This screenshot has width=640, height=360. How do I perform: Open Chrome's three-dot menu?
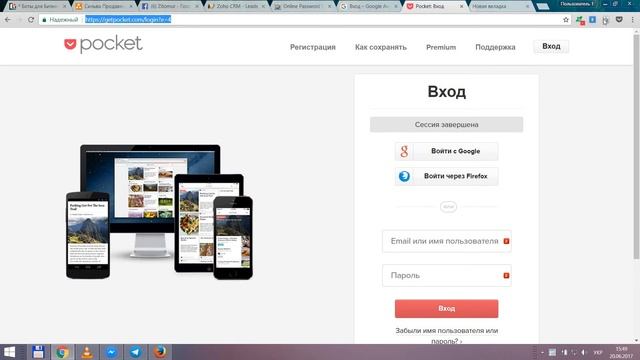pos(633,20)
